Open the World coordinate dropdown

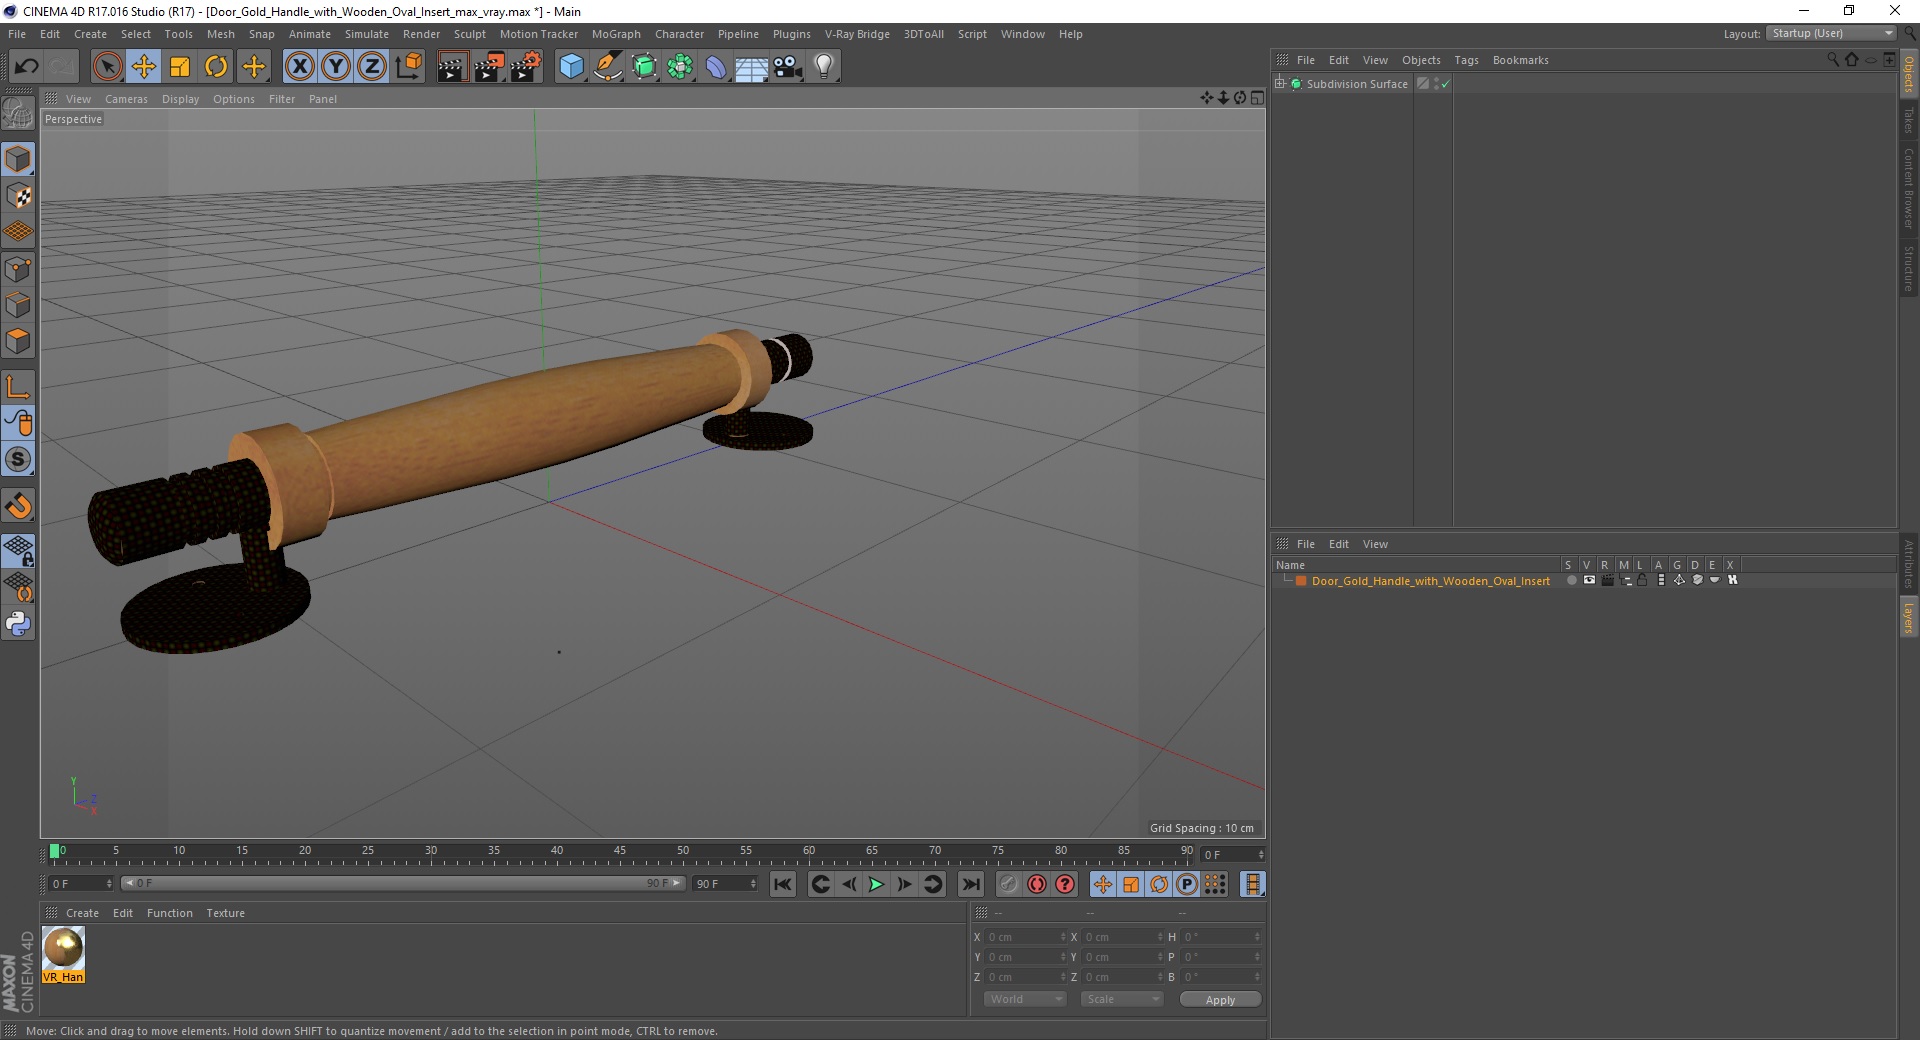[1025, 999]
